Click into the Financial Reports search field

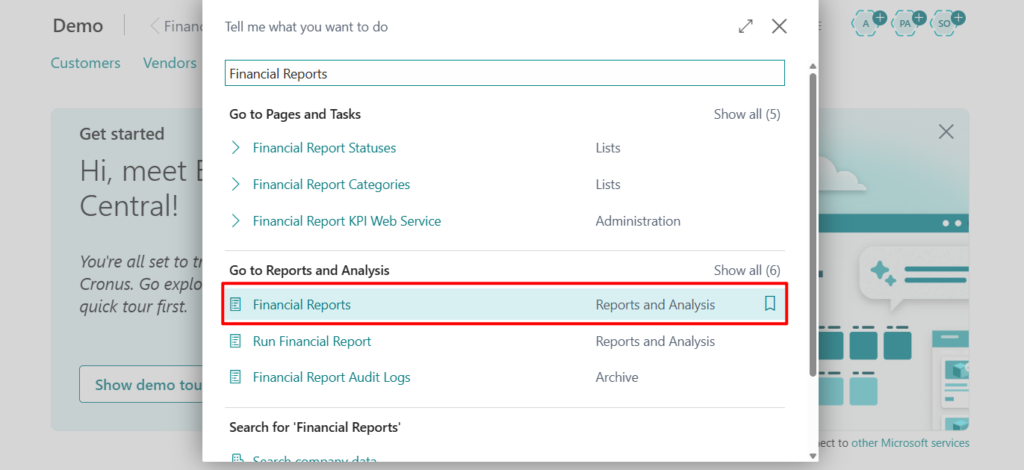coord(504,73)
